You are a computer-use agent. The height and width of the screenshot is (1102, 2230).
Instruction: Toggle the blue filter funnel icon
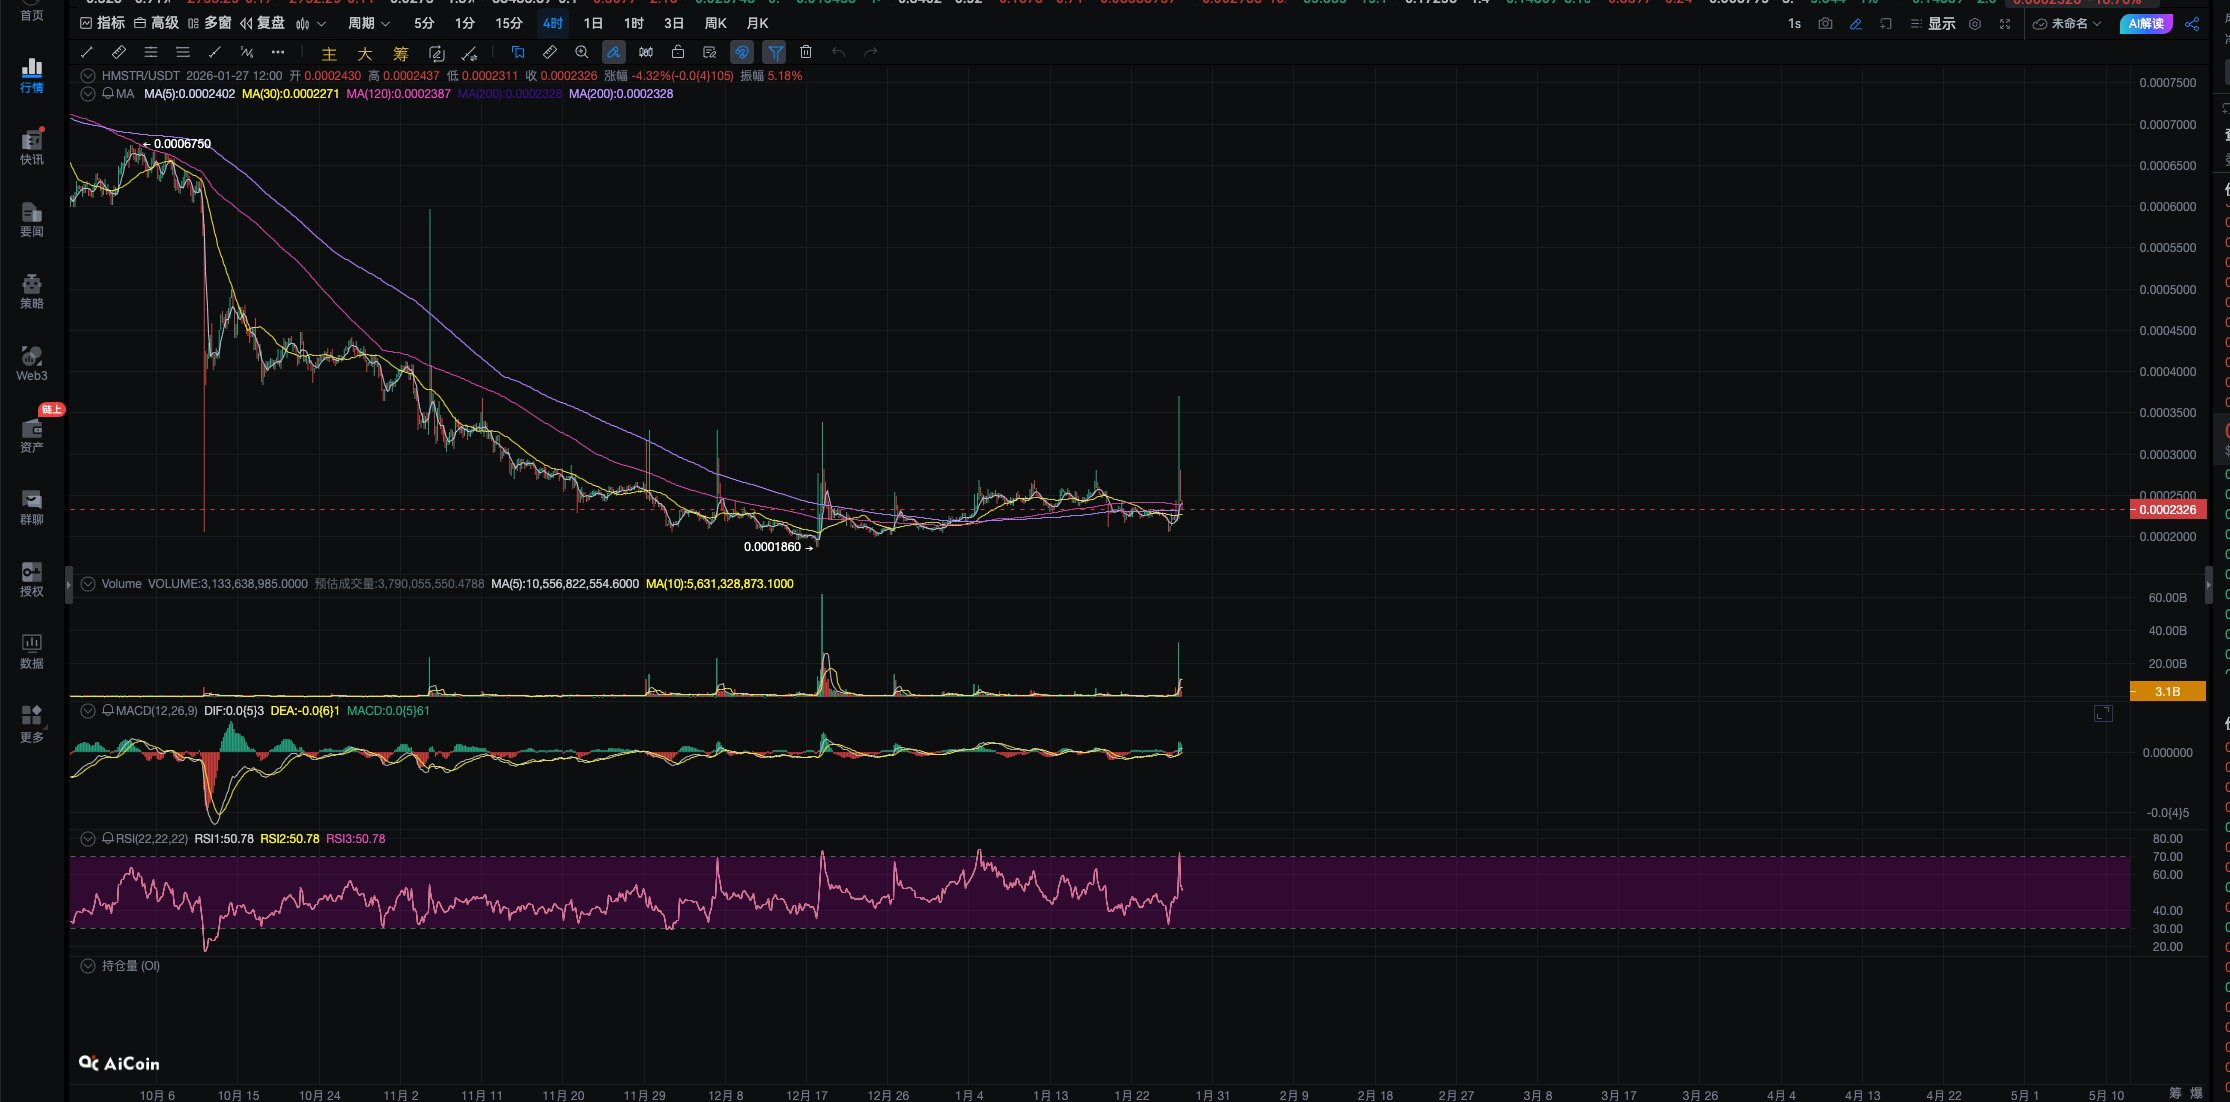pyautogui.click(x=775, y=52)
